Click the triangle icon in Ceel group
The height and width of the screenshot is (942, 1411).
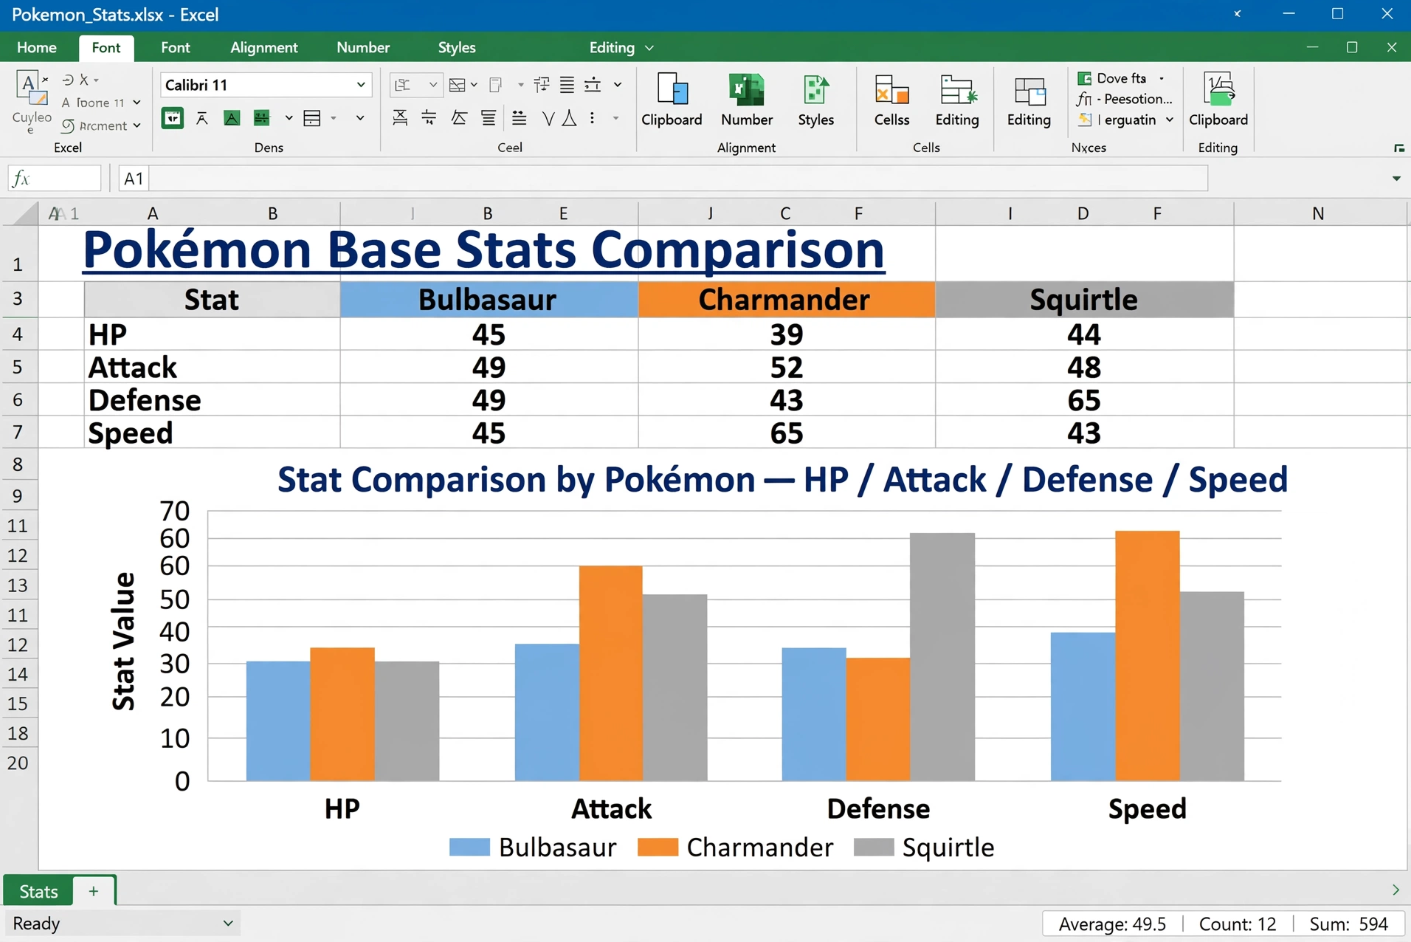[569, 119]
